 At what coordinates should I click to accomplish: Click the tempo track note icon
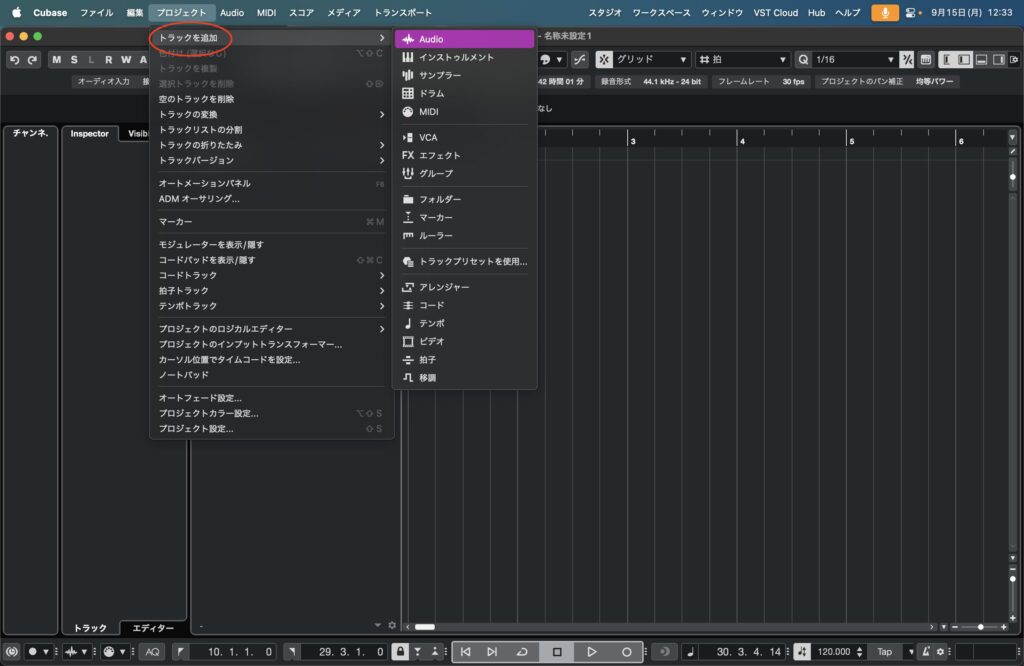click(408, 323)
